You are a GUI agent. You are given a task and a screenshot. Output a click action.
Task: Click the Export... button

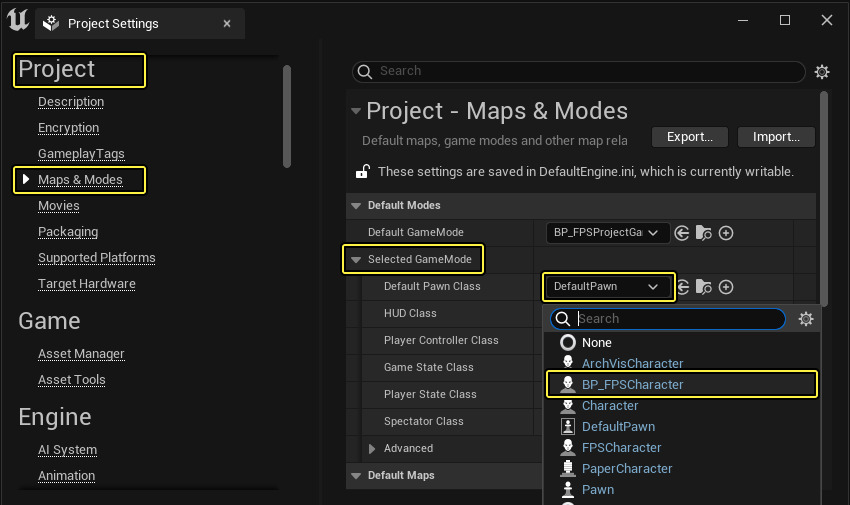(690, 137)
